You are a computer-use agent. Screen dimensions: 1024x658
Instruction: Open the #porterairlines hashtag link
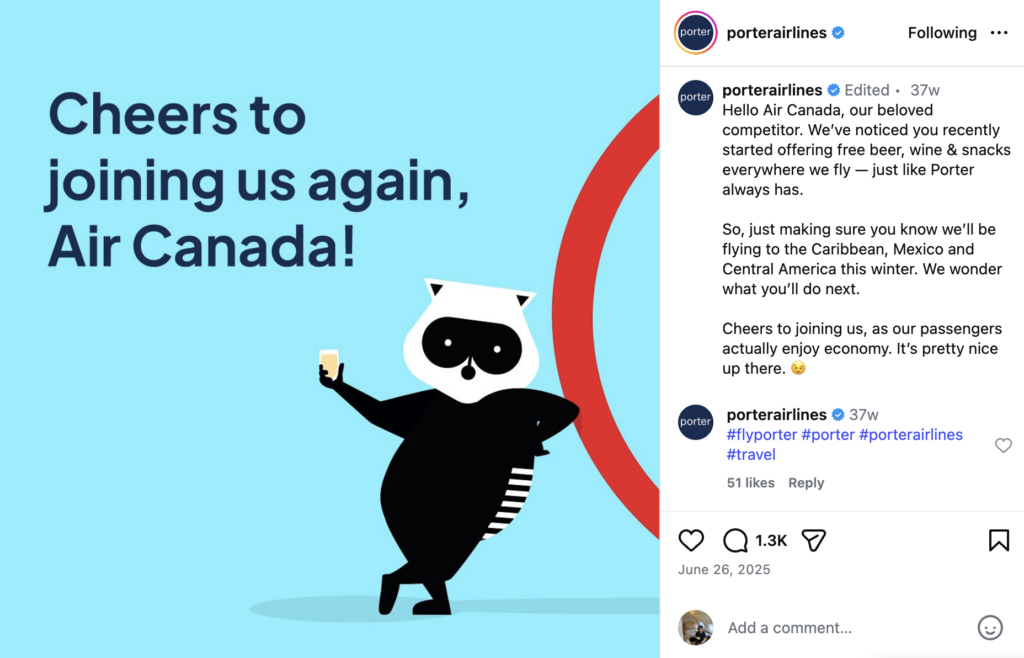910,435
